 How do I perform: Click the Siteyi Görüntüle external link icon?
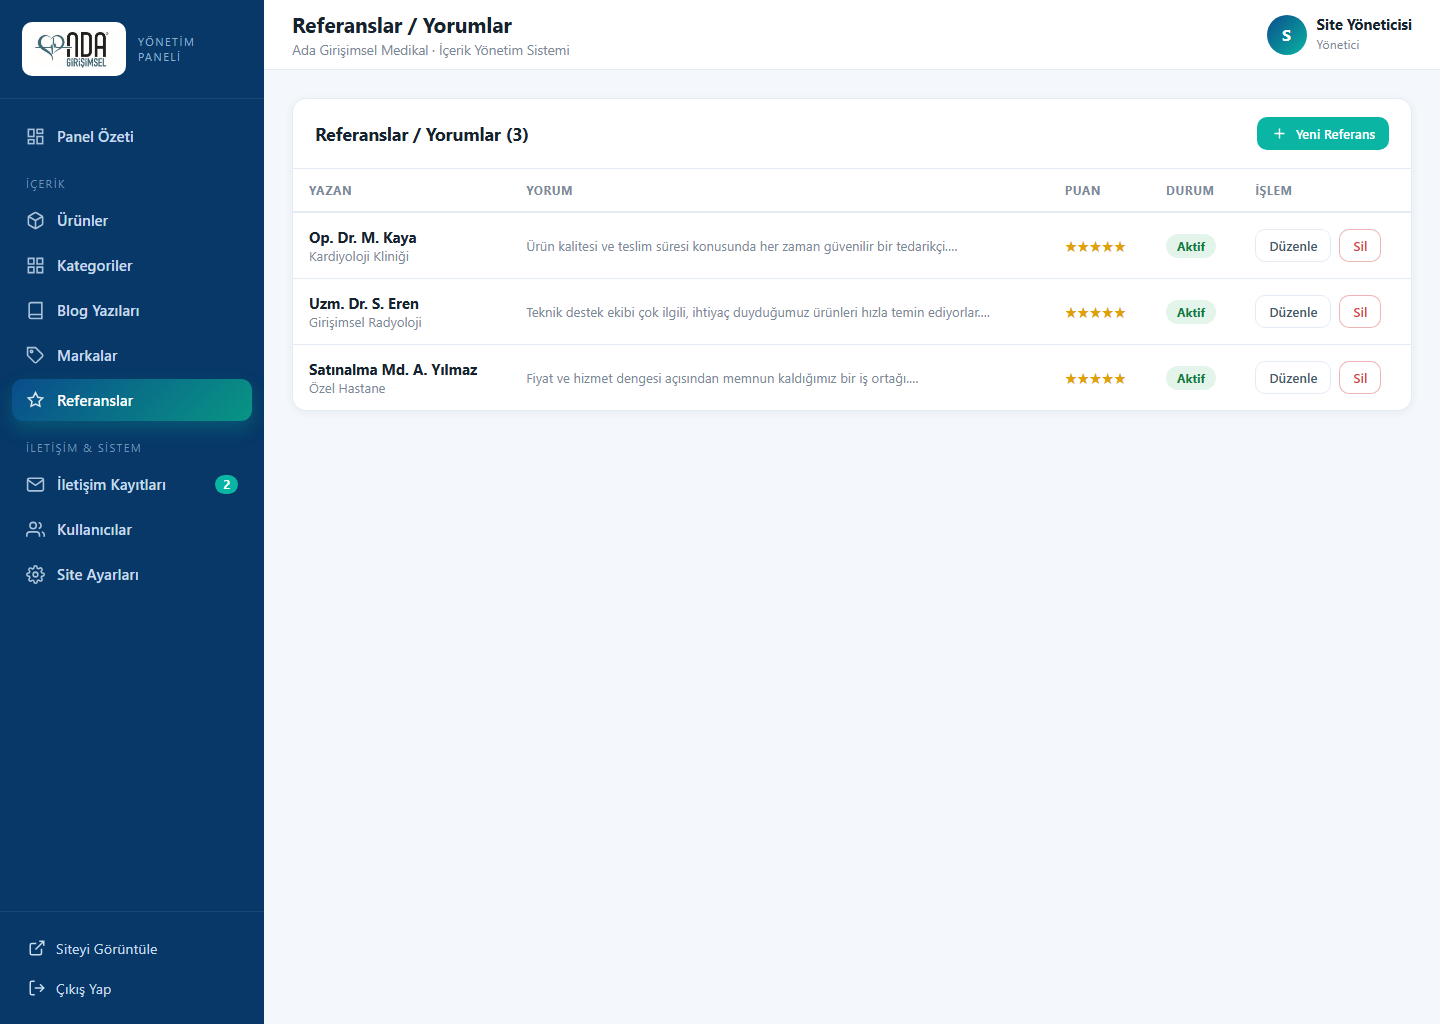coord(37,949)
